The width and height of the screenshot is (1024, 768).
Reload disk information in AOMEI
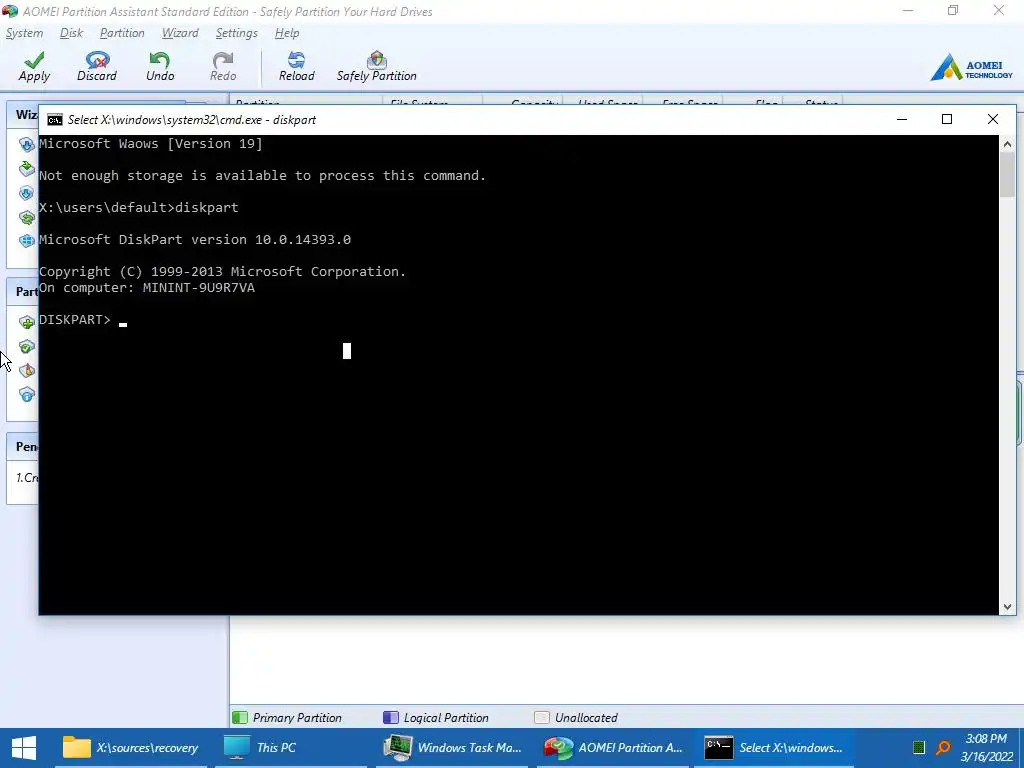[x=296, y=67]
